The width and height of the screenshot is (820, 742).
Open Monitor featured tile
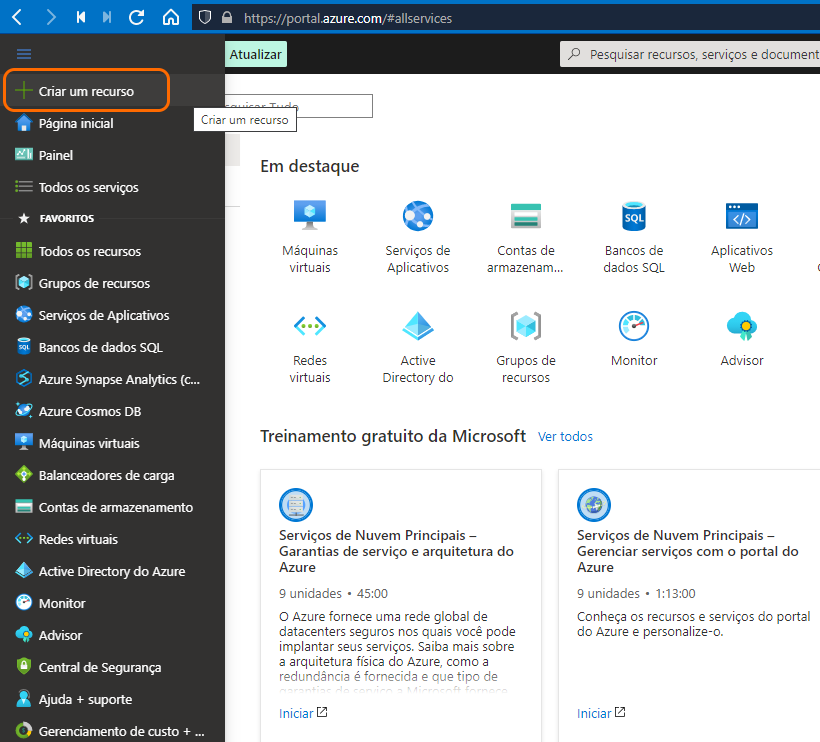(634, 339)
